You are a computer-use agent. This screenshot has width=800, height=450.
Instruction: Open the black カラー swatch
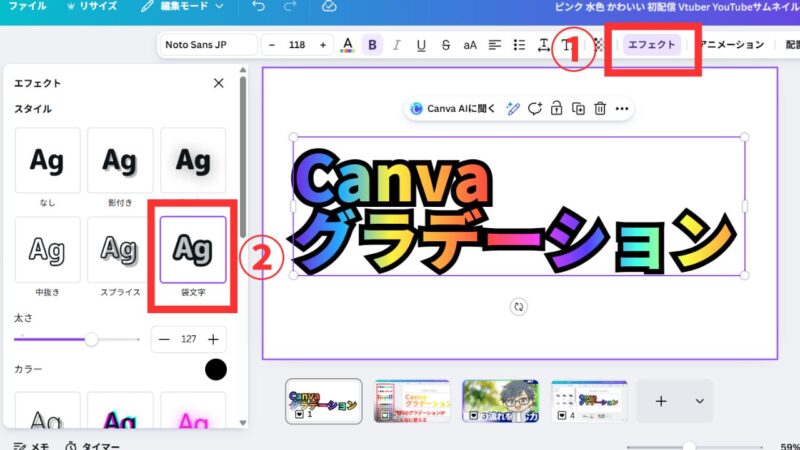(x=216, y=369)
